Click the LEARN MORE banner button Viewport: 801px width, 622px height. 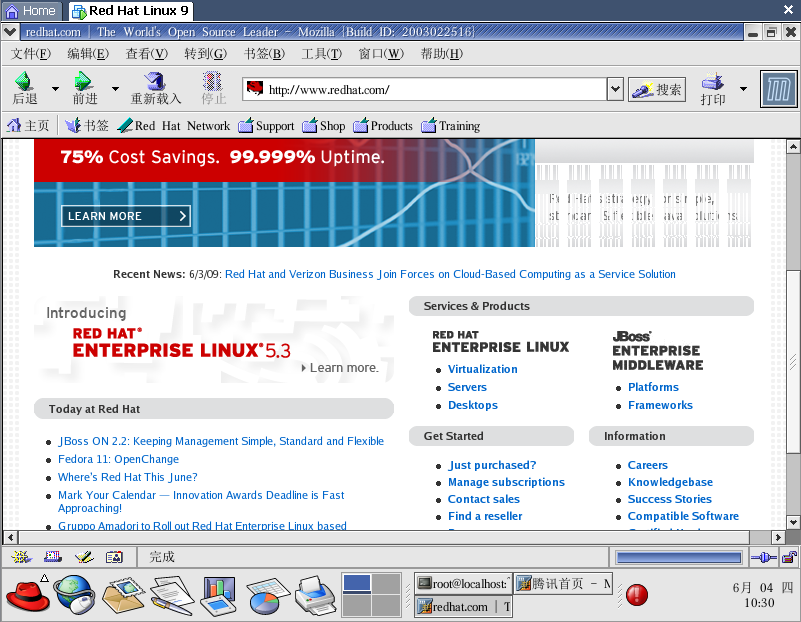(126, 216)
